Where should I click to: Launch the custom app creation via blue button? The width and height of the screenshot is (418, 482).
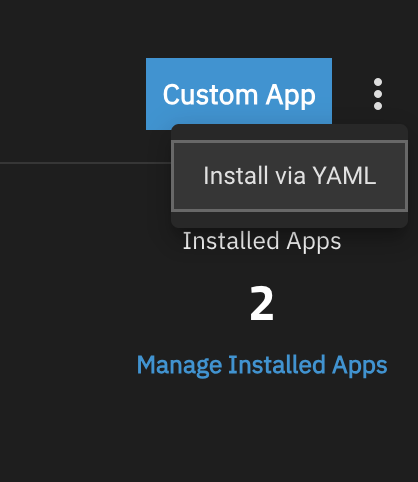239,94
